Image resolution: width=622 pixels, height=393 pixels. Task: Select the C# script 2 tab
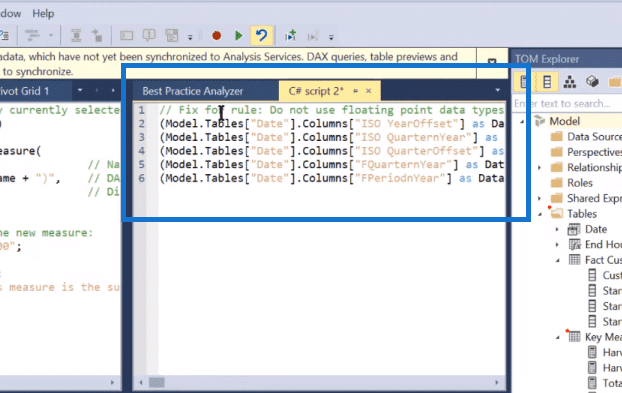316,91
